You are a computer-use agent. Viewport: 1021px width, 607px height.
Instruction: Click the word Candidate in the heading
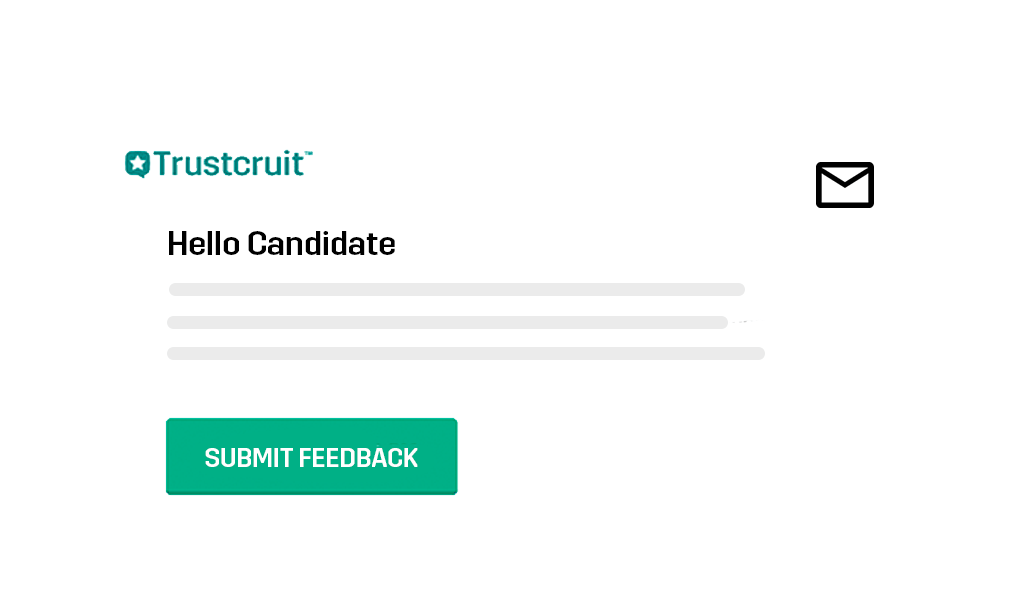(321, 244)
